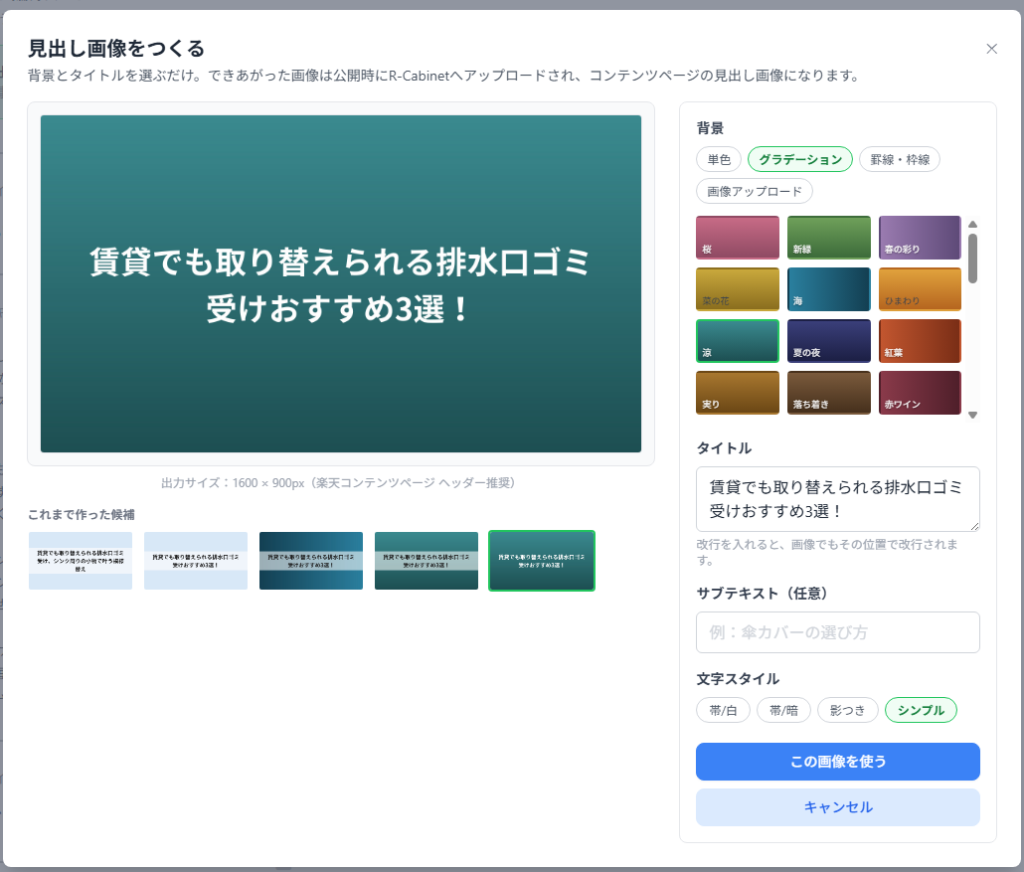Image resolution: width=1024 pixels, height=872 pixels.
Task: Click the swatch list scroll down arrow
Action: 972,415
